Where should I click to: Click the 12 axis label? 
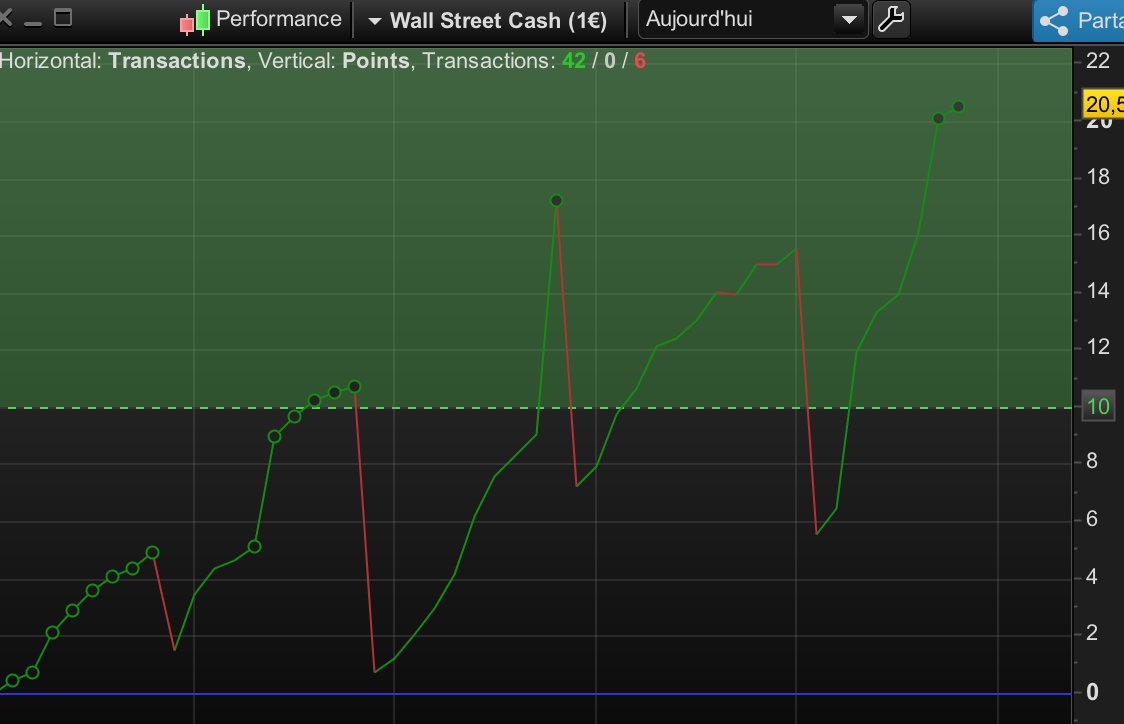coord(1097,347)
